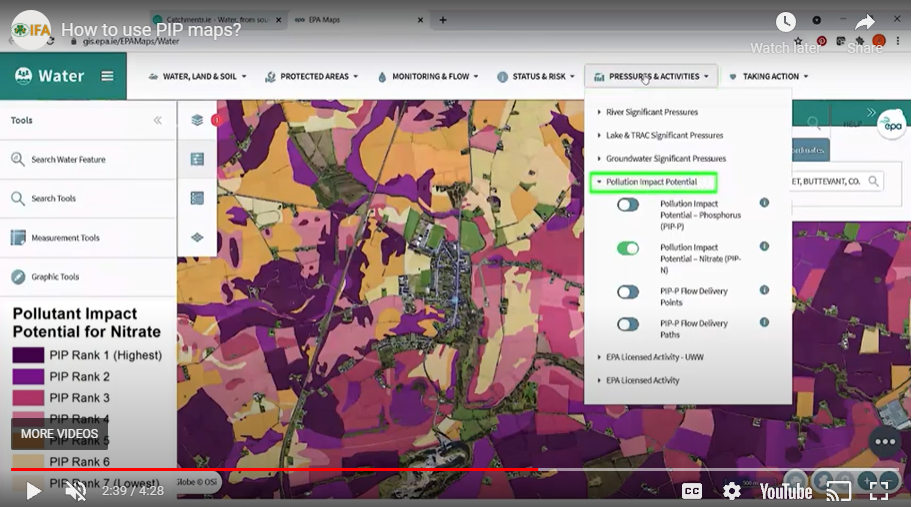Open YouTube player settings gear
This screenshot has width=912, height=507.
[x=732, y=491]
